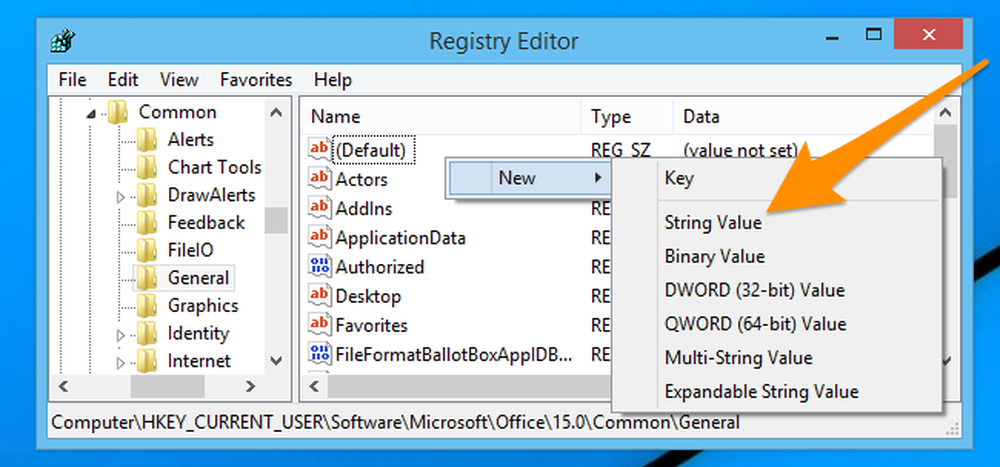Viewport: 1000px width, 467px height.
Task: Collapse the Common tree node
Action: [91, 114]
